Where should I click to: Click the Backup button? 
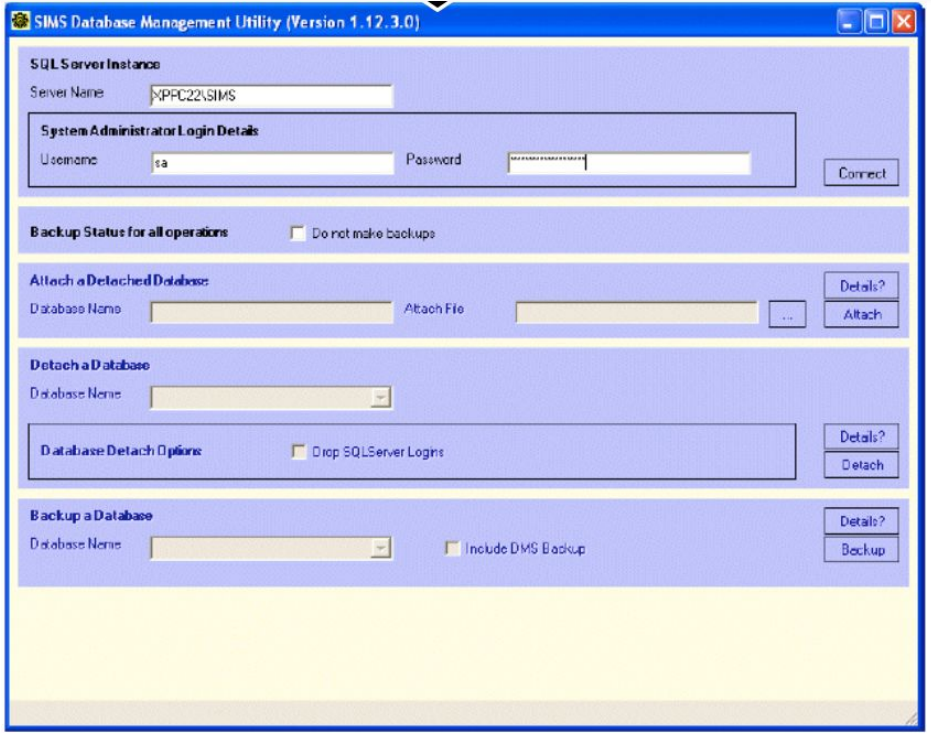point(855,551)
